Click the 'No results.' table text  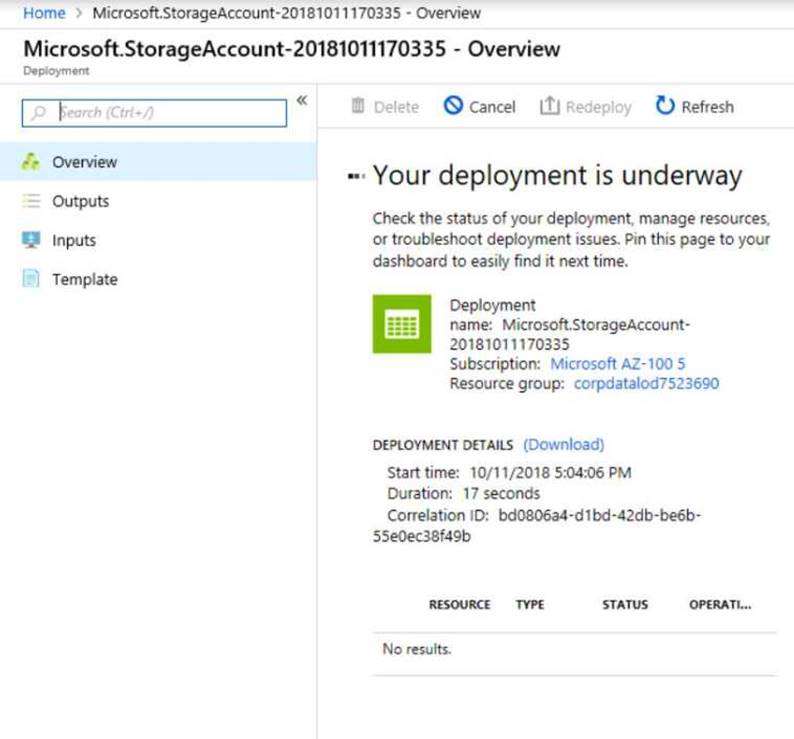coord(417,649)
